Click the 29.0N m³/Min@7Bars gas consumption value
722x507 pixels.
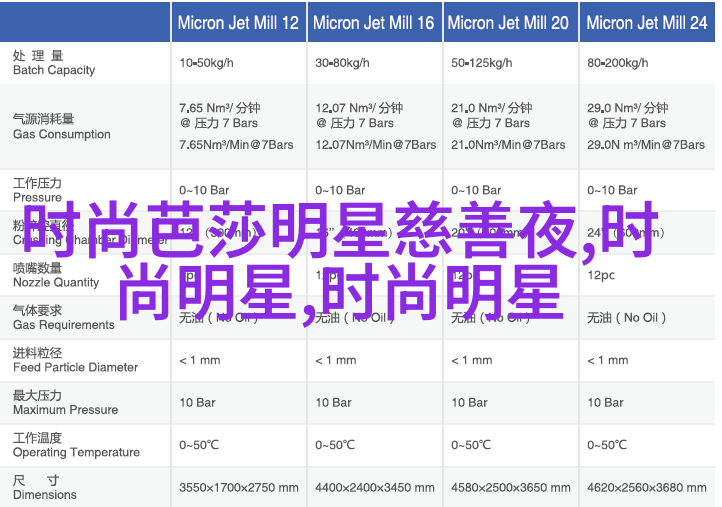click(x=646, y=145)
